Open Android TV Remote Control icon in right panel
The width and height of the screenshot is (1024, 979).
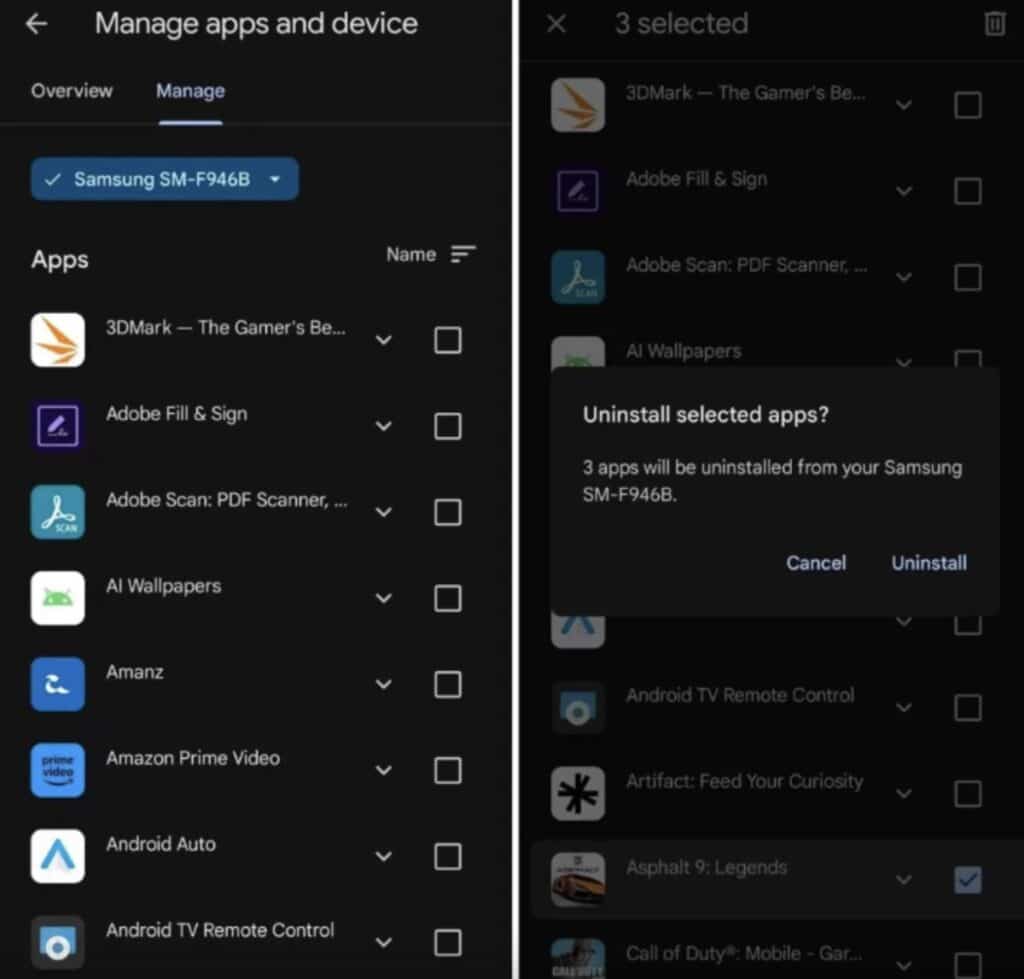point(577,708)
